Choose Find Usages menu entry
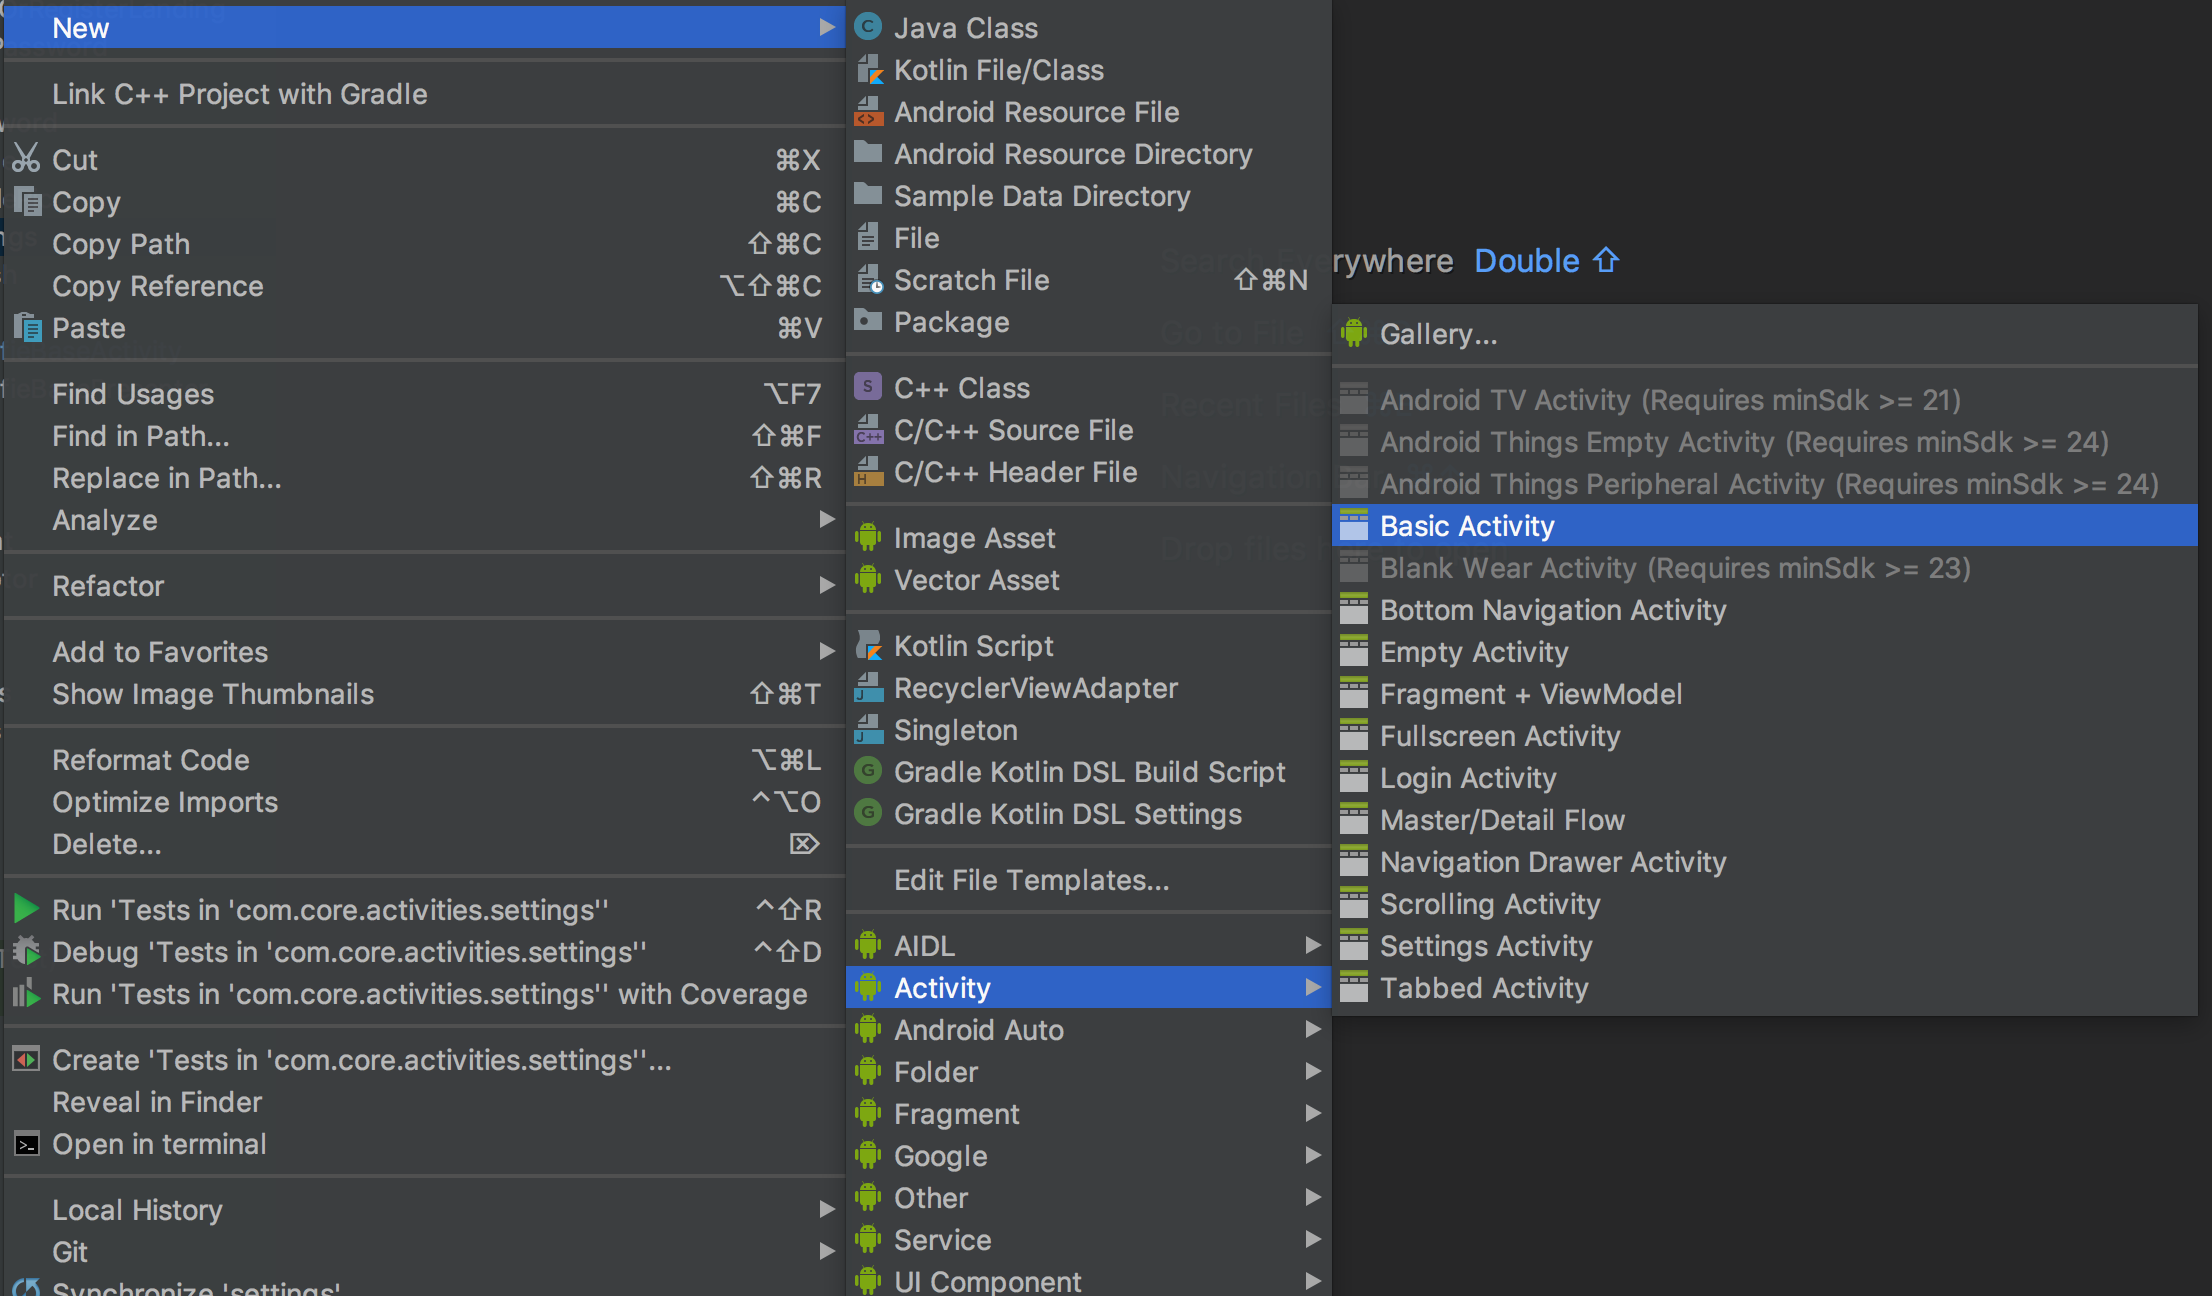 coord(424,393)
